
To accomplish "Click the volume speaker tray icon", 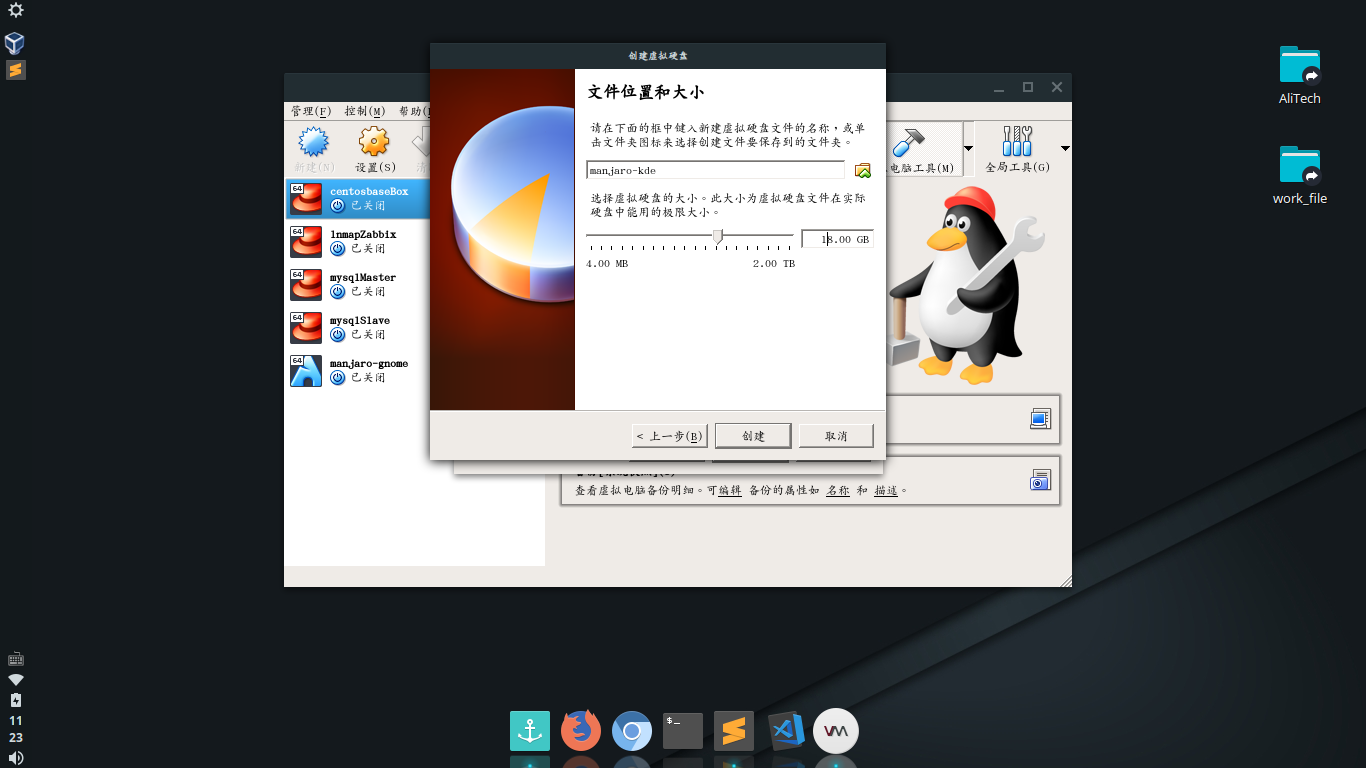I will 16,757.
